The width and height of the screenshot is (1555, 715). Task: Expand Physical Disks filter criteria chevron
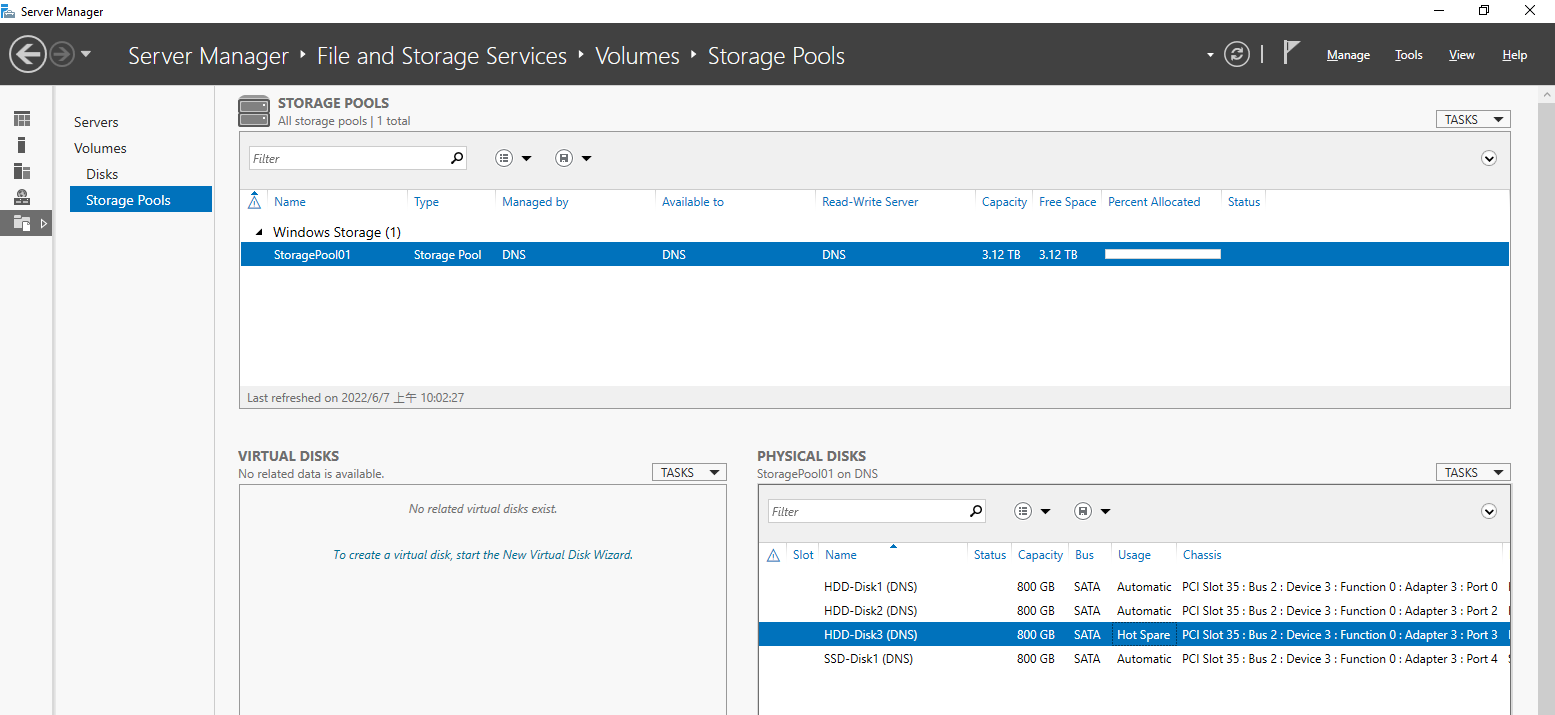click(x=1489, y=511)
